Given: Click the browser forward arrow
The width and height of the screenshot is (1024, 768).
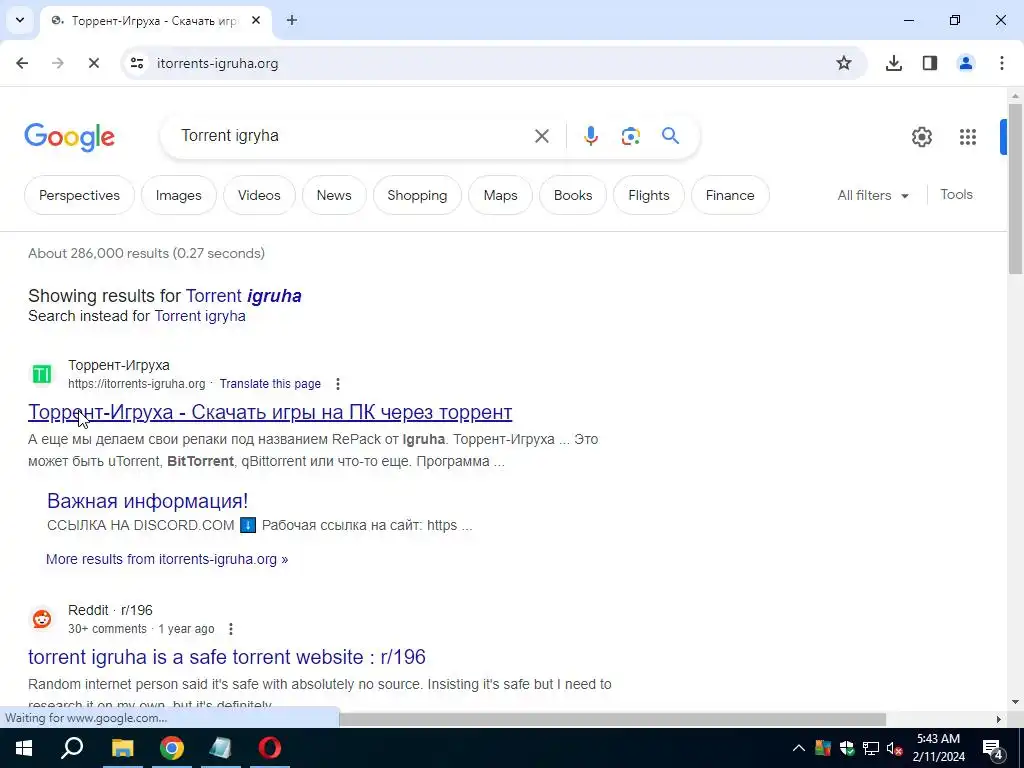Looking at the screenshot, I should 58,63.
